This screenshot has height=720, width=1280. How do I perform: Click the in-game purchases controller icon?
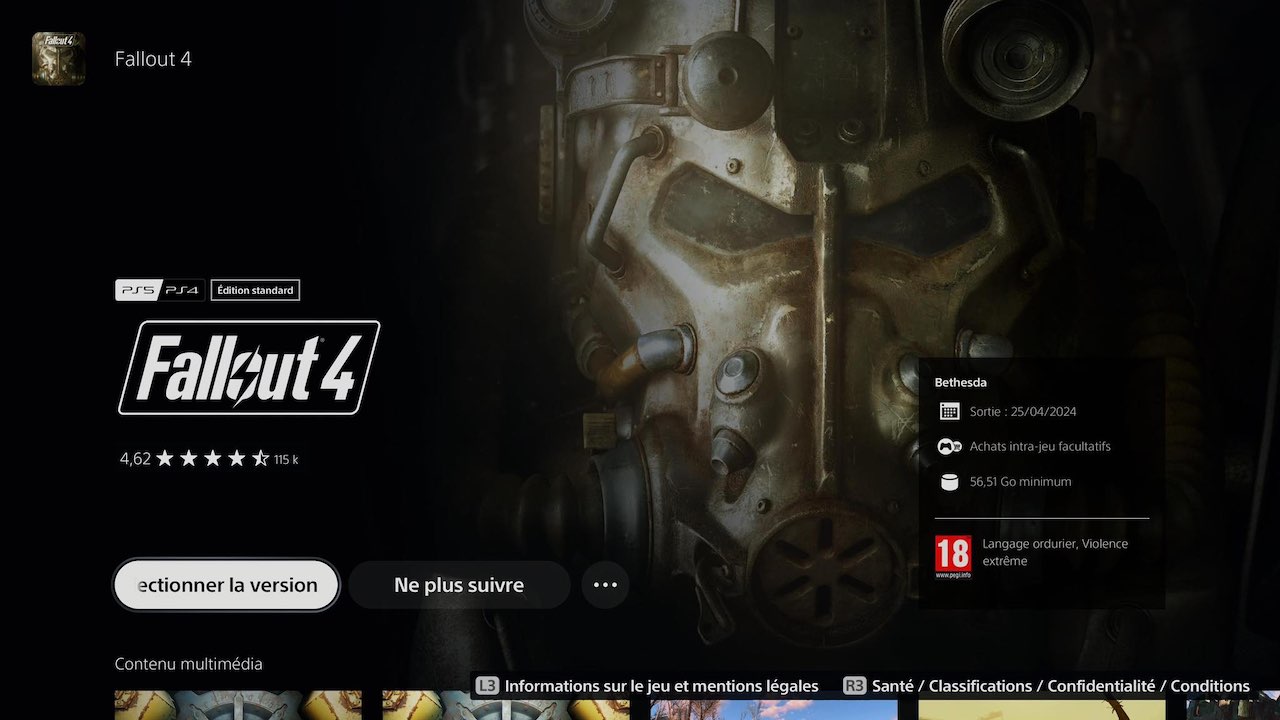(x=950, y=446)
